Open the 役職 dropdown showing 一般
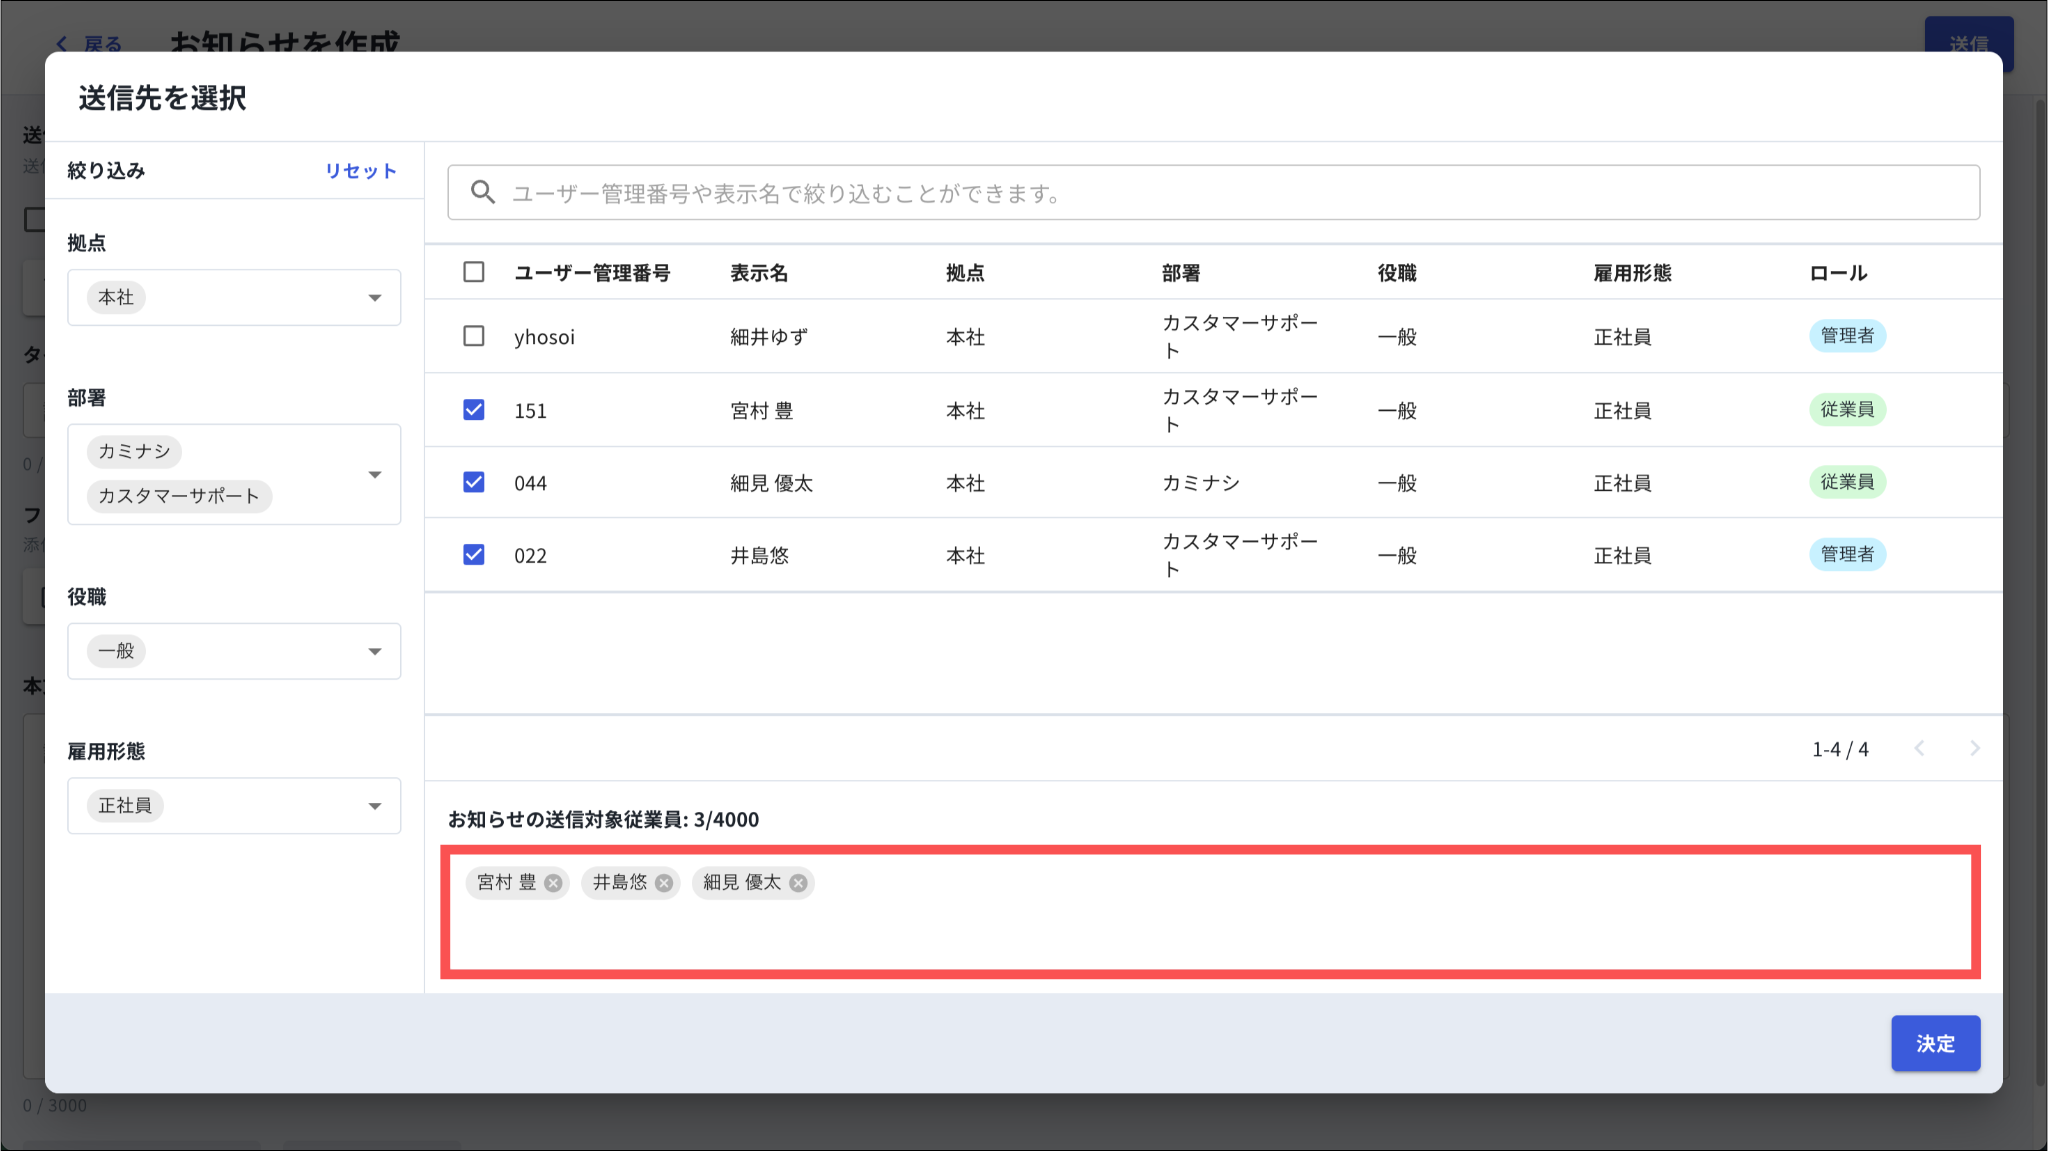 coord(375,652)
